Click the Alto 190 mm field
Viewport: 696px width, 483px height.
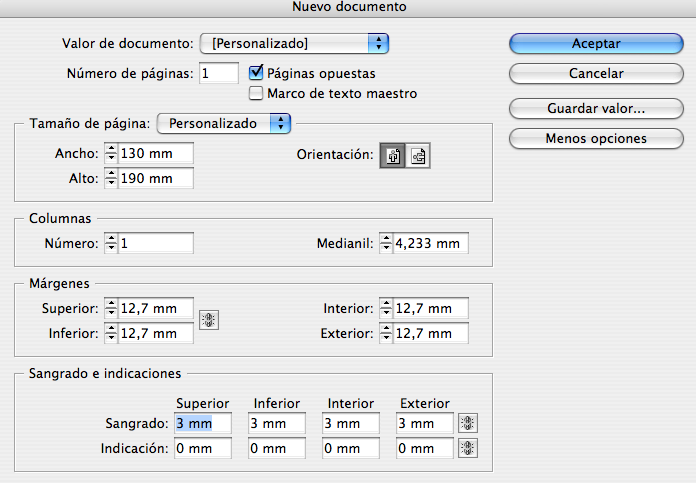click(155, 178)
